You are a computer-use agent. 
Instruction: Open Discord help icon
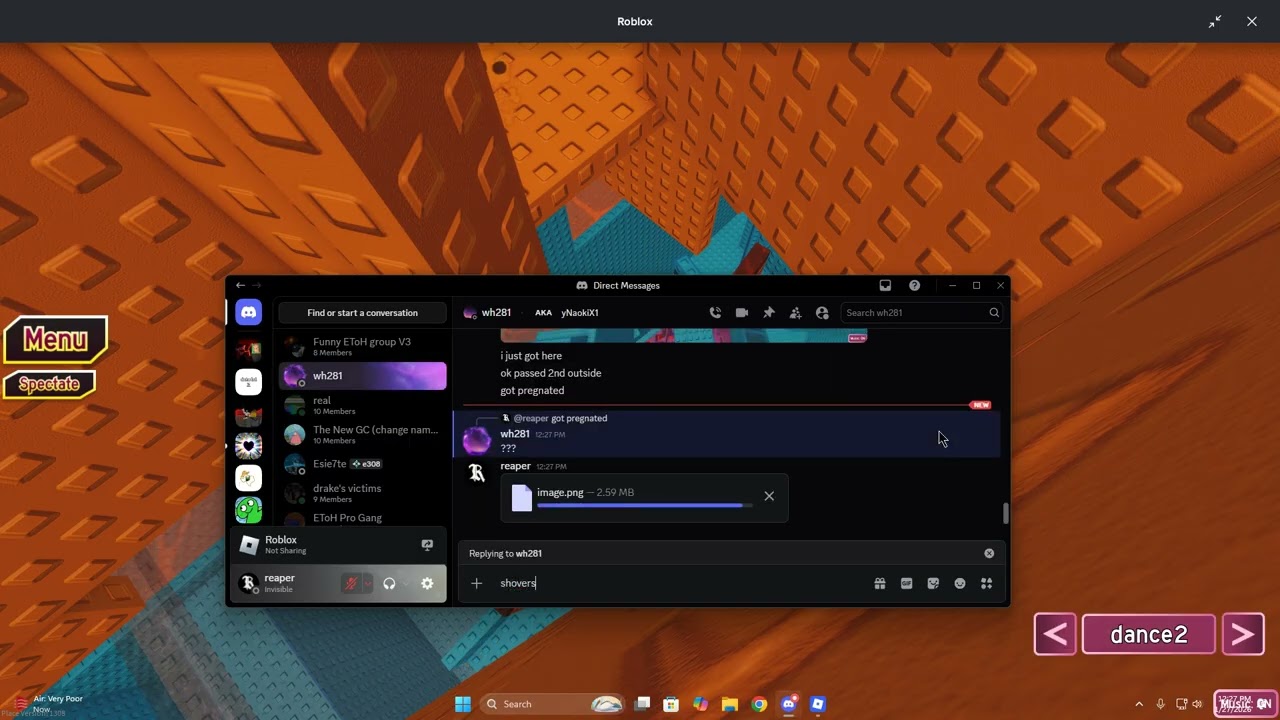[914, 285]
